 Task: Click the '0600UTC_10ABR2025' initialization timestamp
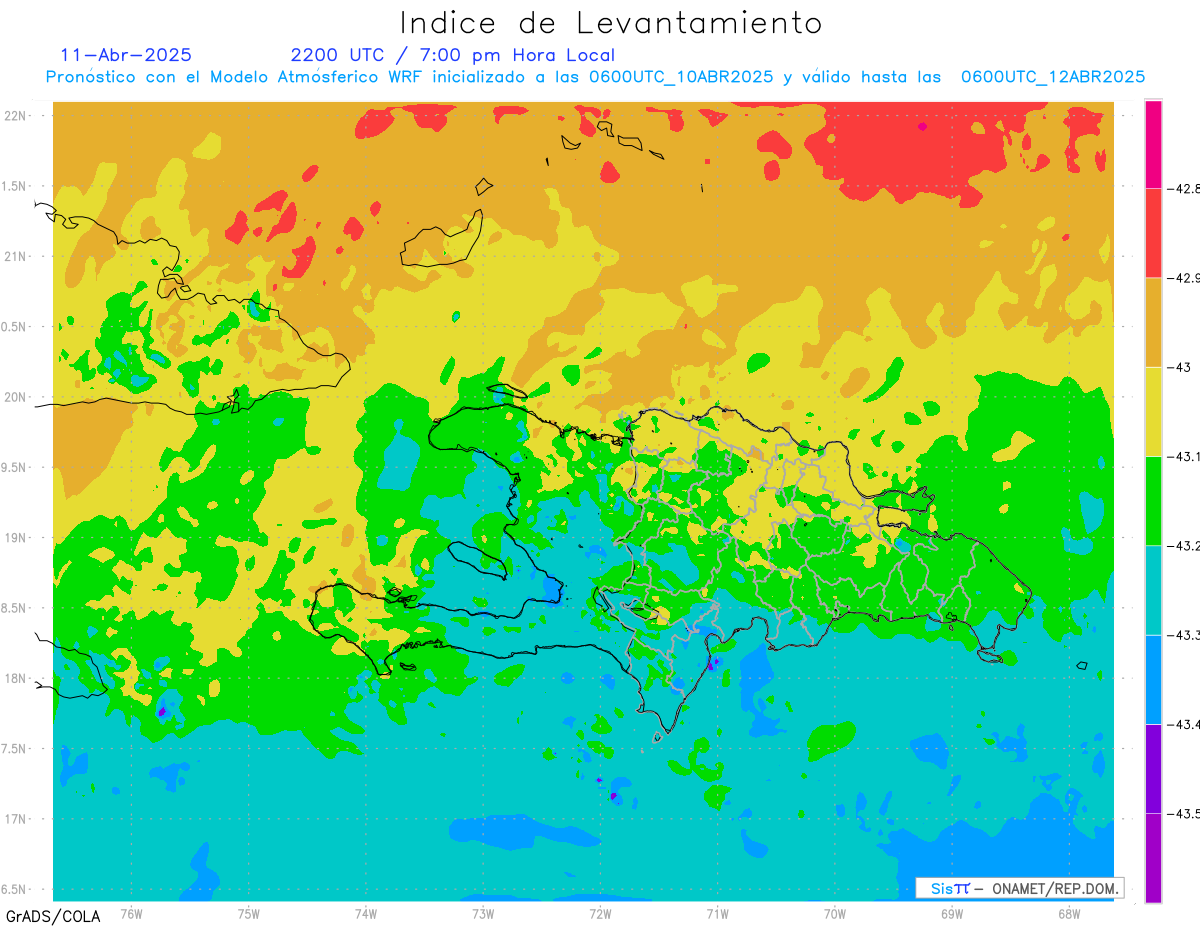click(x=681, y=77)
